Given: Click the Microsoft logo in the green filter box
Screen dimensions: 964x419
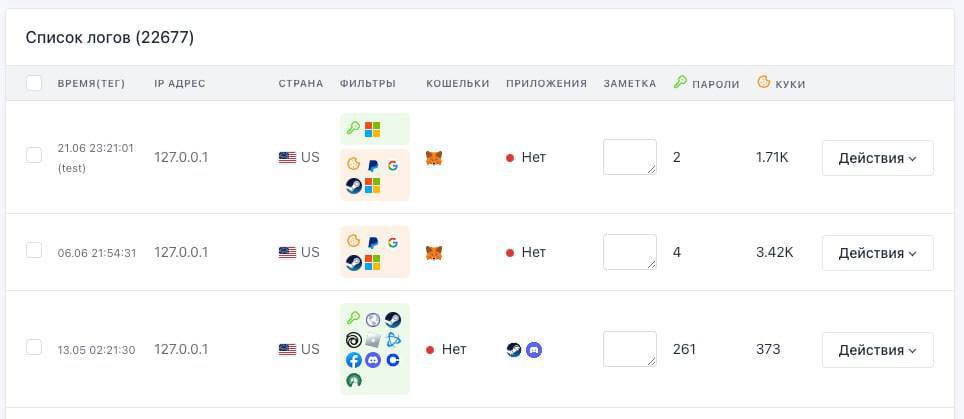Looking at the screenshot, I should (373, 129).
